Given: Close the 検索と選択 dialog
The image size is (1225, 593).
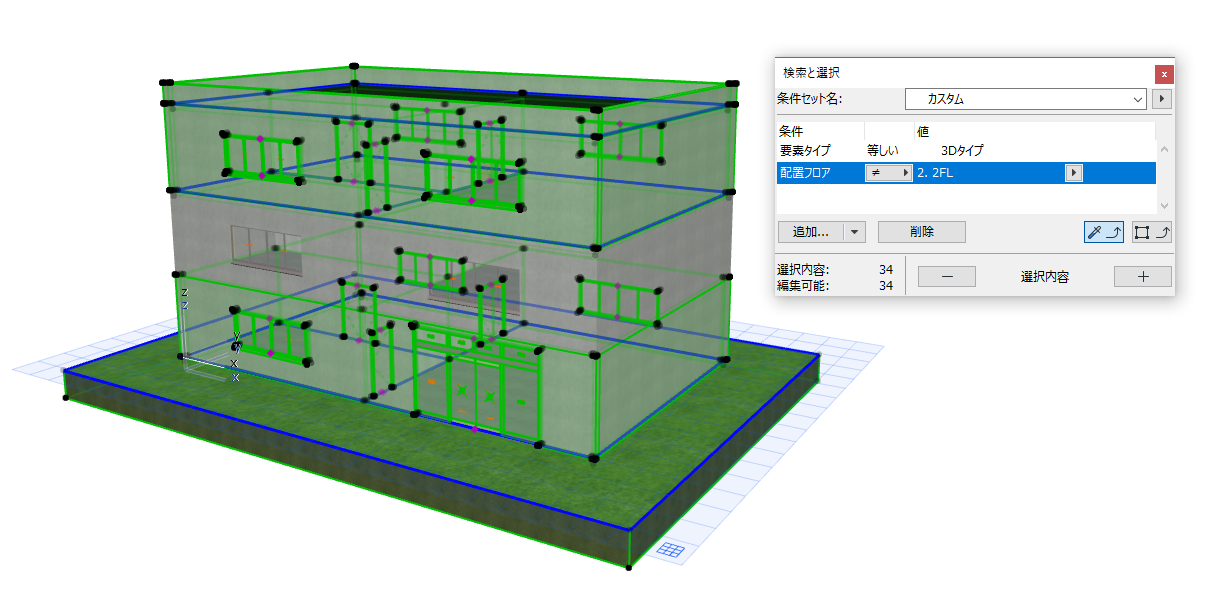Looking at the screenshot, I should pos(1163,73).
